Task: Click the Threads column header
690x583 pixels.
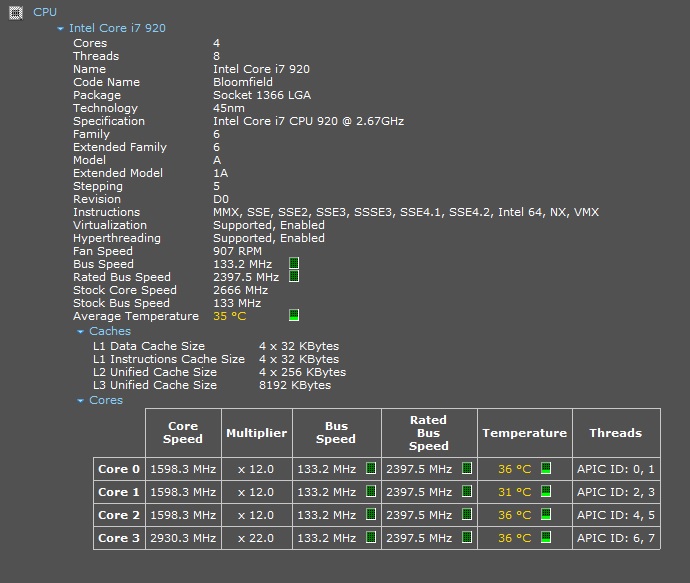Action: point(616,433)
